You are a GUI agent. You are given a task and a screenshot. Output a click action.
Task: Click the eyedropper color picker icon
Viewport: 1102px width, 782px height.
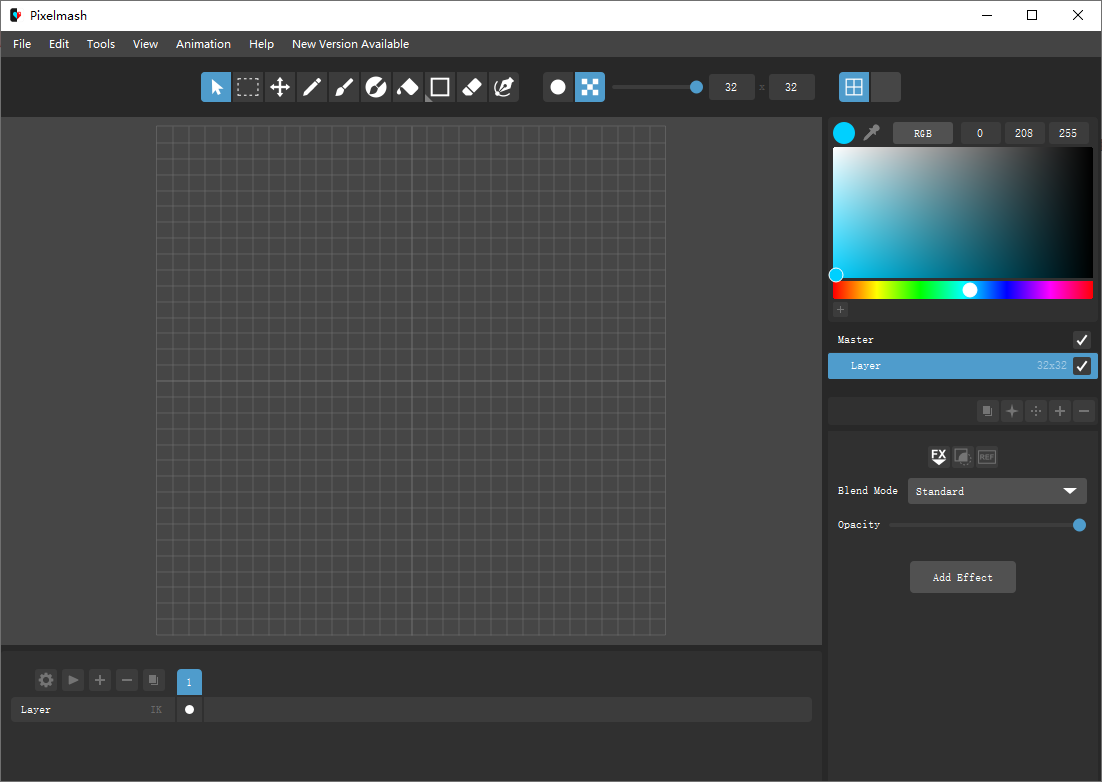pyautogui.click(x=871, y=133)
